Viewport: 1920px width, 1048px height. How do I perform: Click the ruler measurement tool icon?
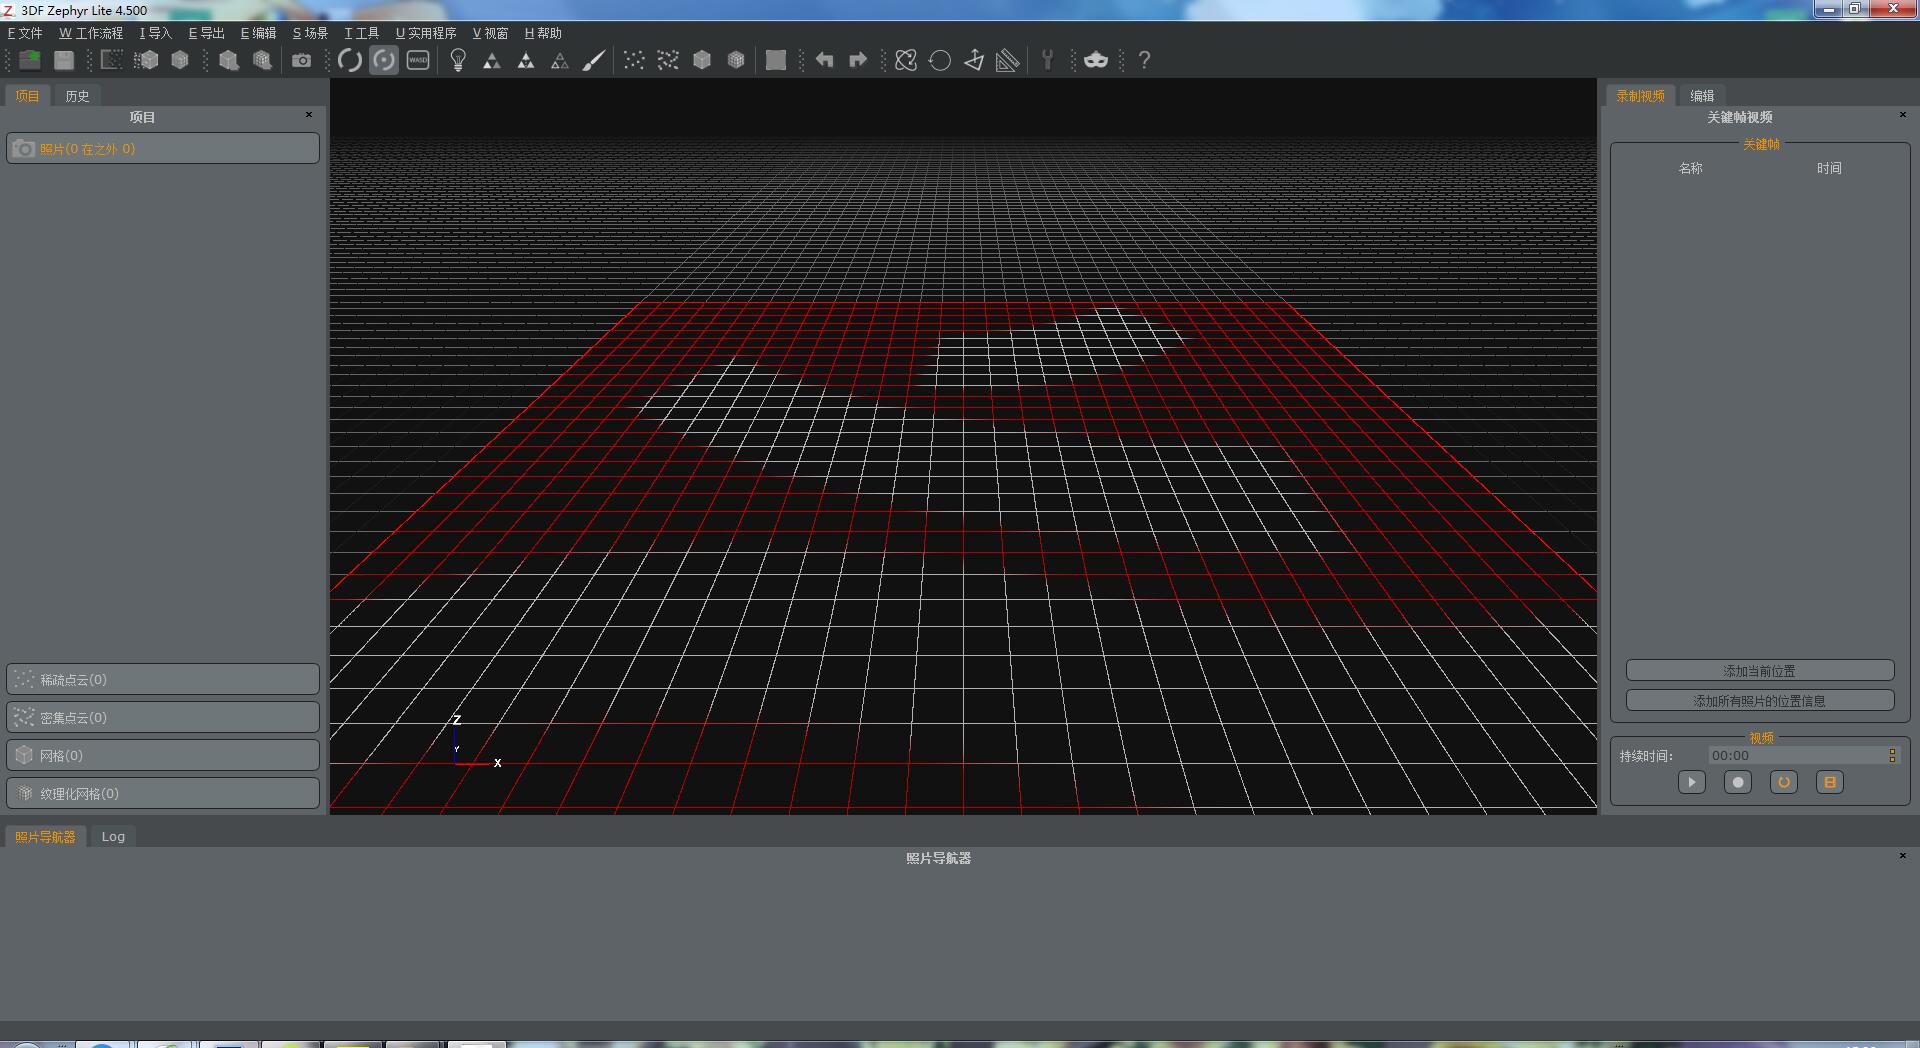1008,60
